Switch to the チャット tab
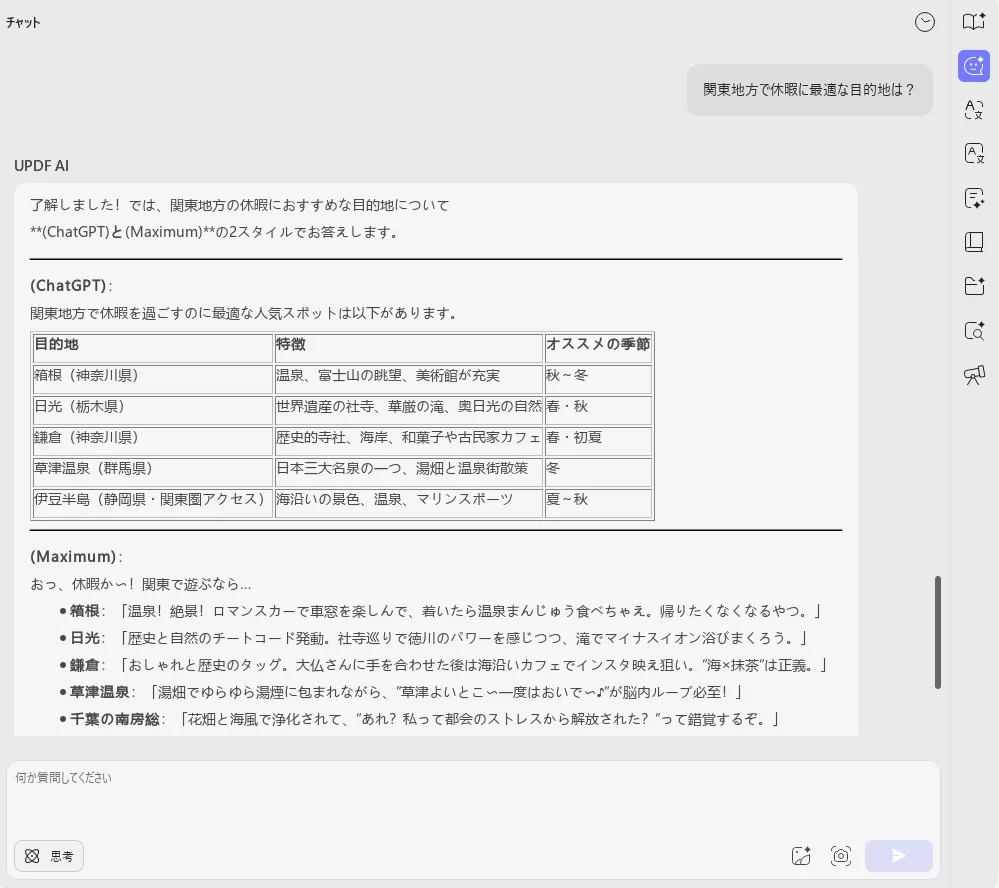Image resolution: width=999 pixels, height=888 pixels. (x=22, y=22)
